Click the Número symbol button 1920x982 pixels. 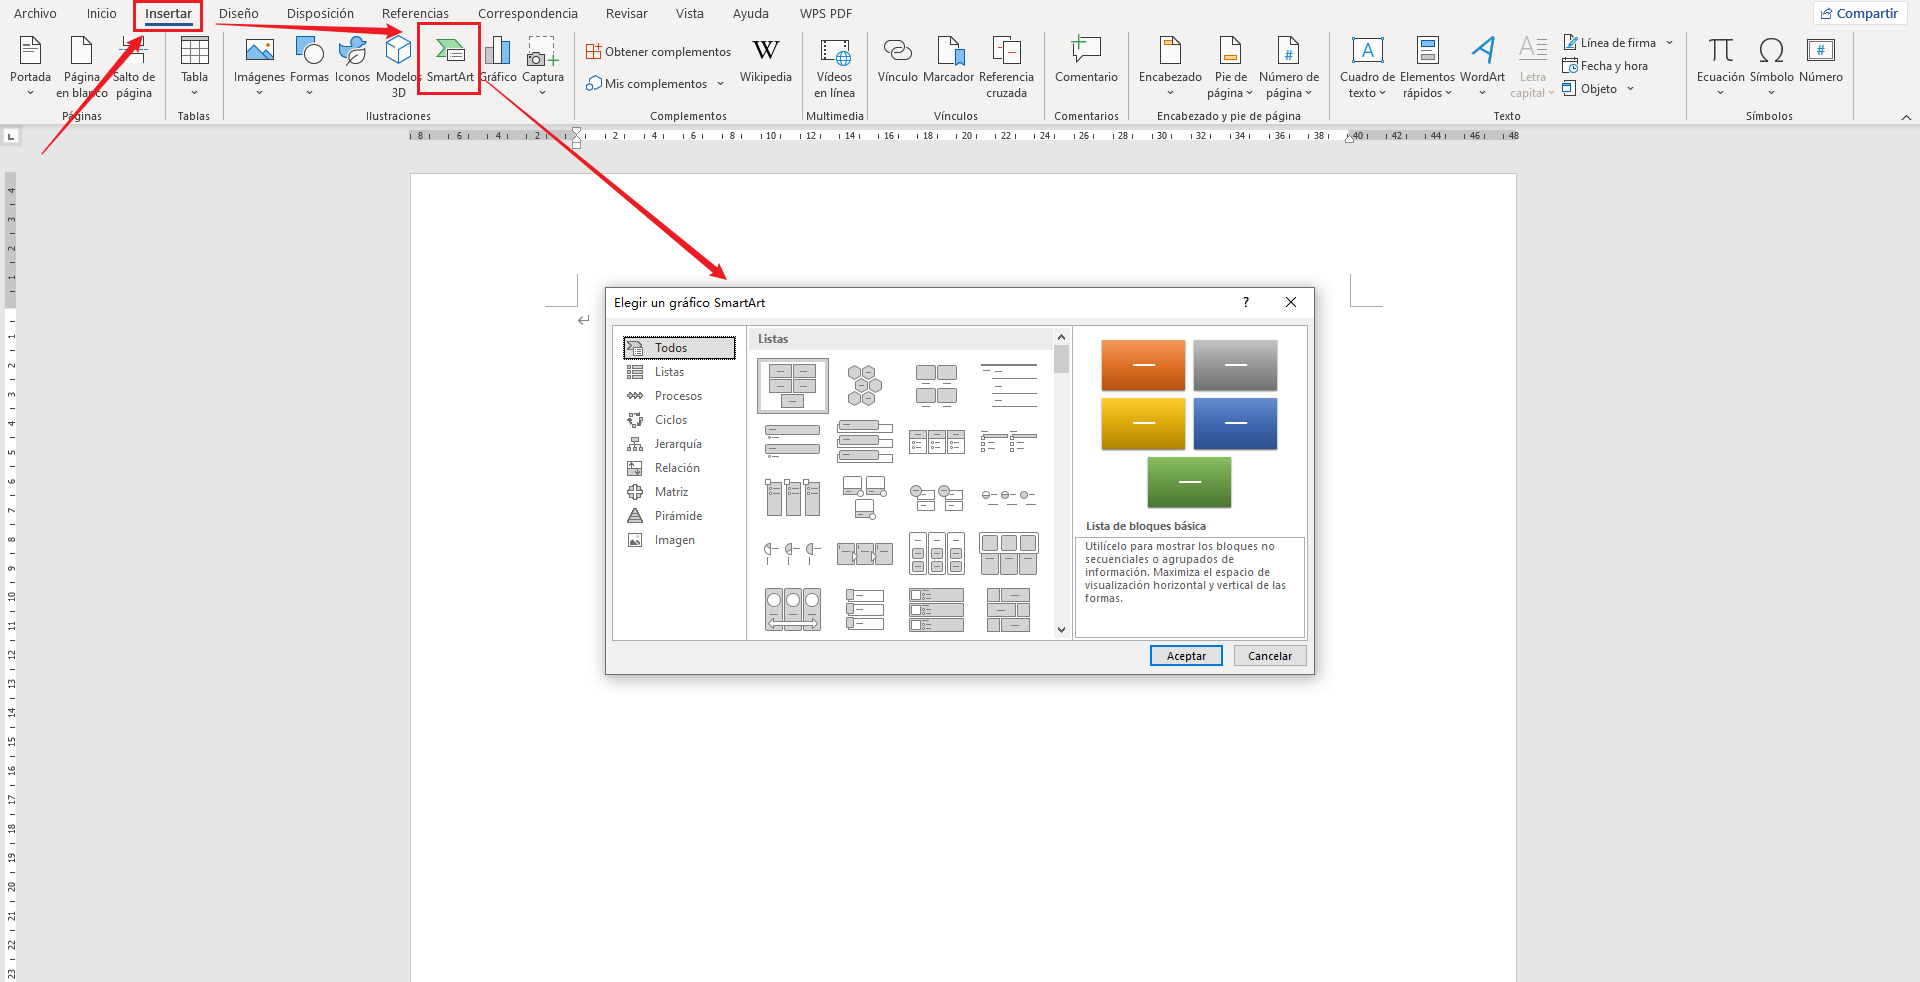pyautogui.click(x=1820, y=60)
